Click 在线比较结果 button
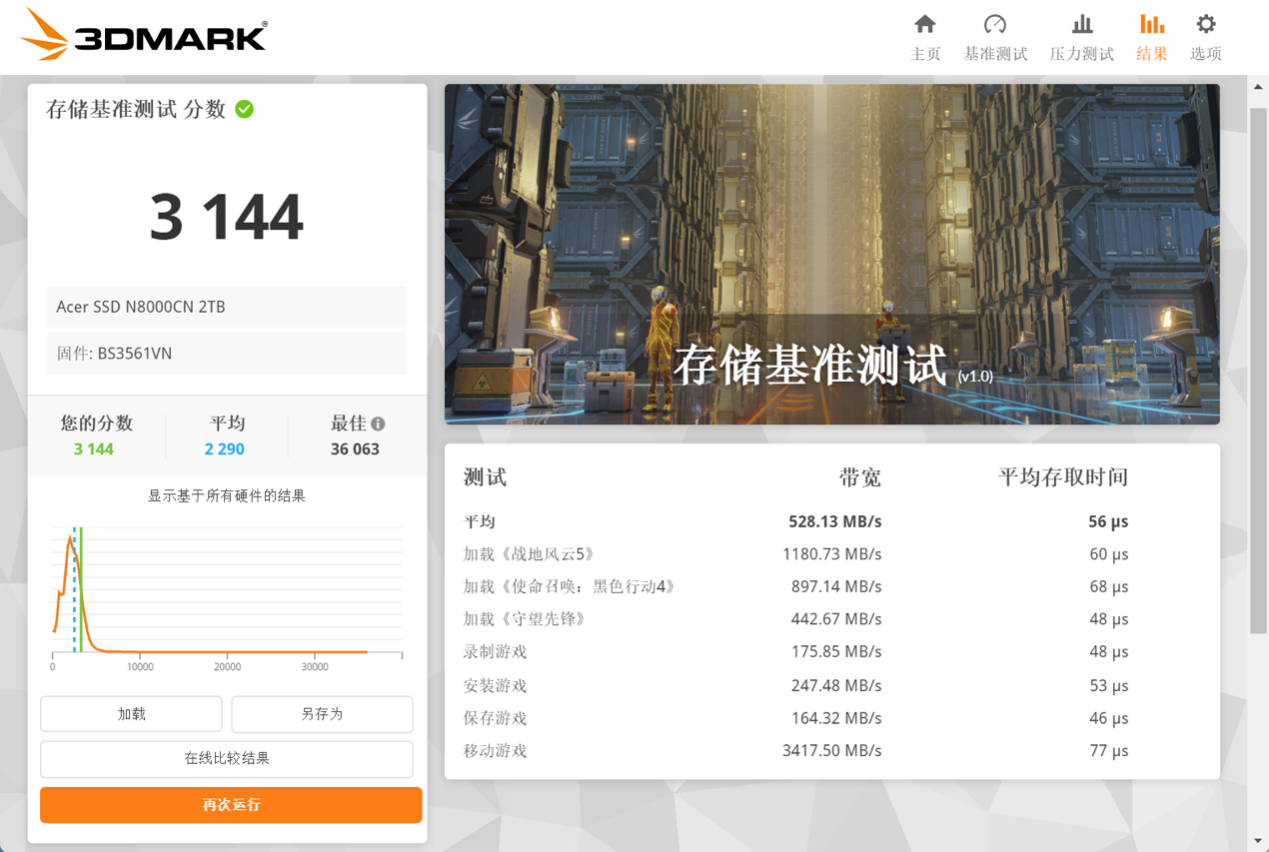The height and width of the screenshot is (852, 1269). coord(227,759)
